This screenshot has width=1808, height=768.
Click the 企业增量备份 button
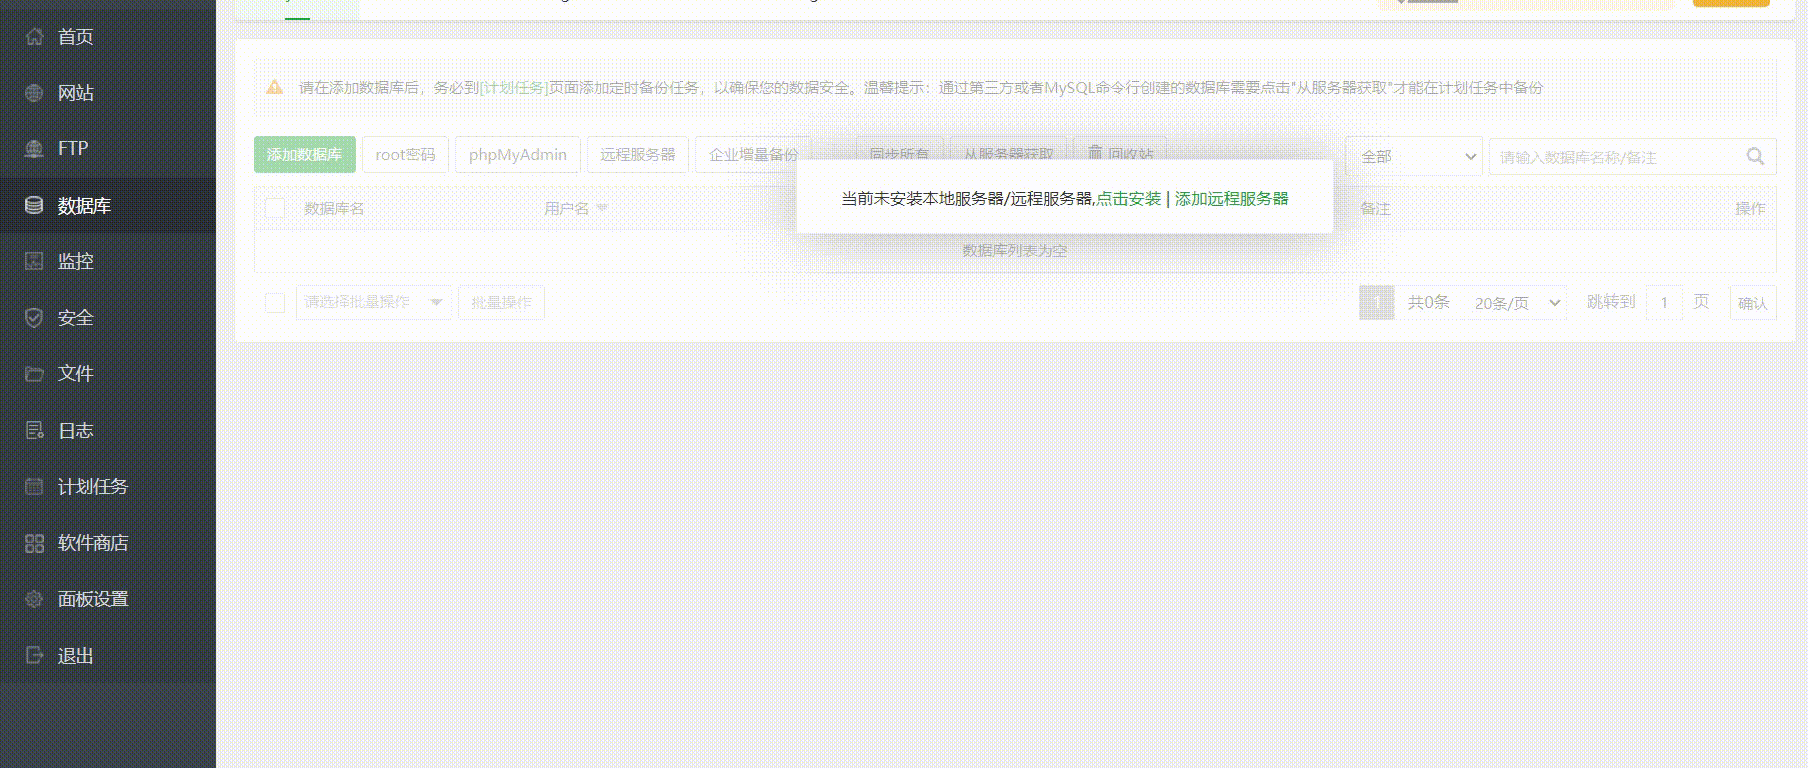(x=753, y=155)
